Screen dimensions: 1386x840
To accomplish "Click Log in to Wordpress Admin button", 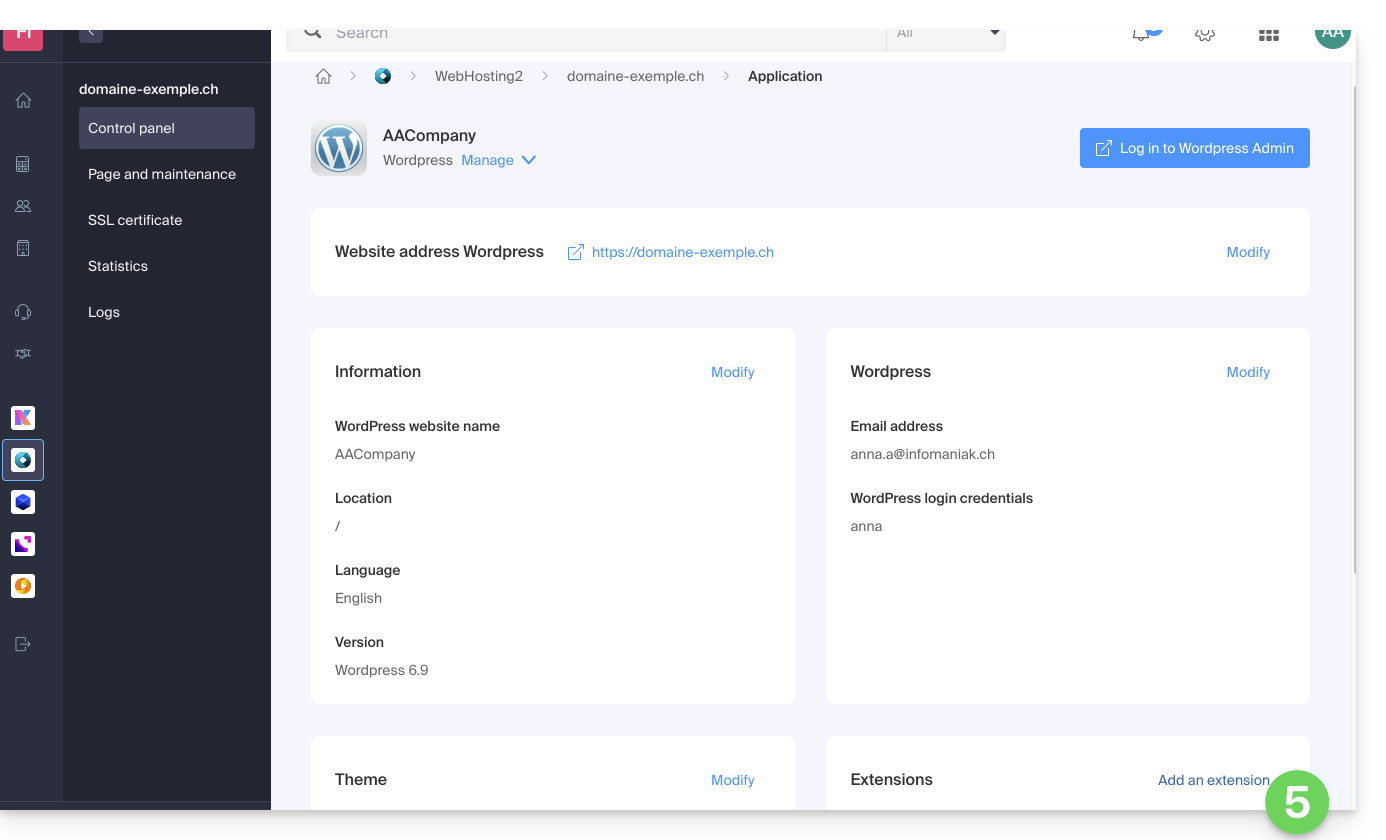I will point(1194,148).
